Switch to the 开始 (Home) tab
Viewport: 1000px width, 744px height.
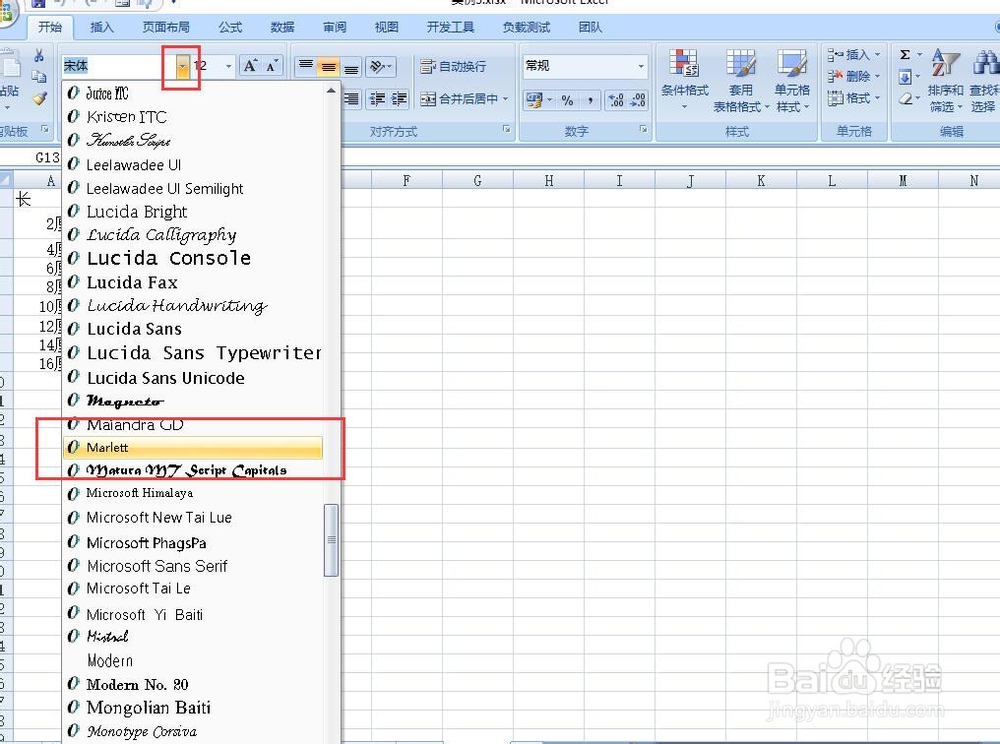[x=50, y=27]
